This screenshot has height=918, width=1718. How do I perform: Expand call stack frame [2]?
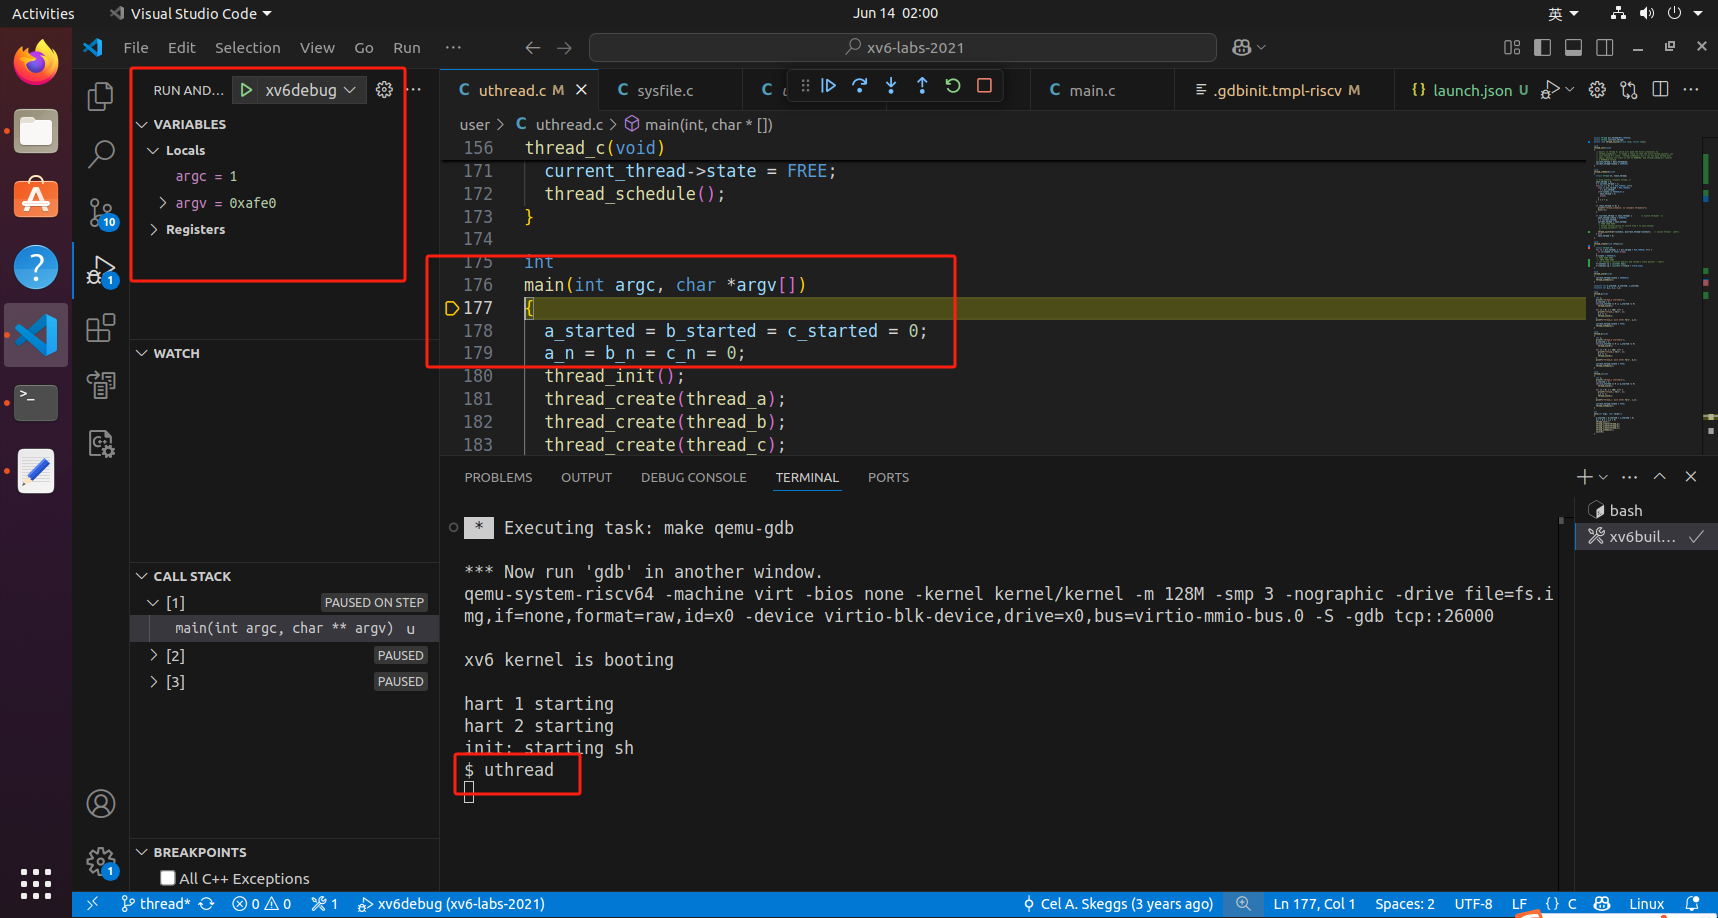click(x=153, y=655)
